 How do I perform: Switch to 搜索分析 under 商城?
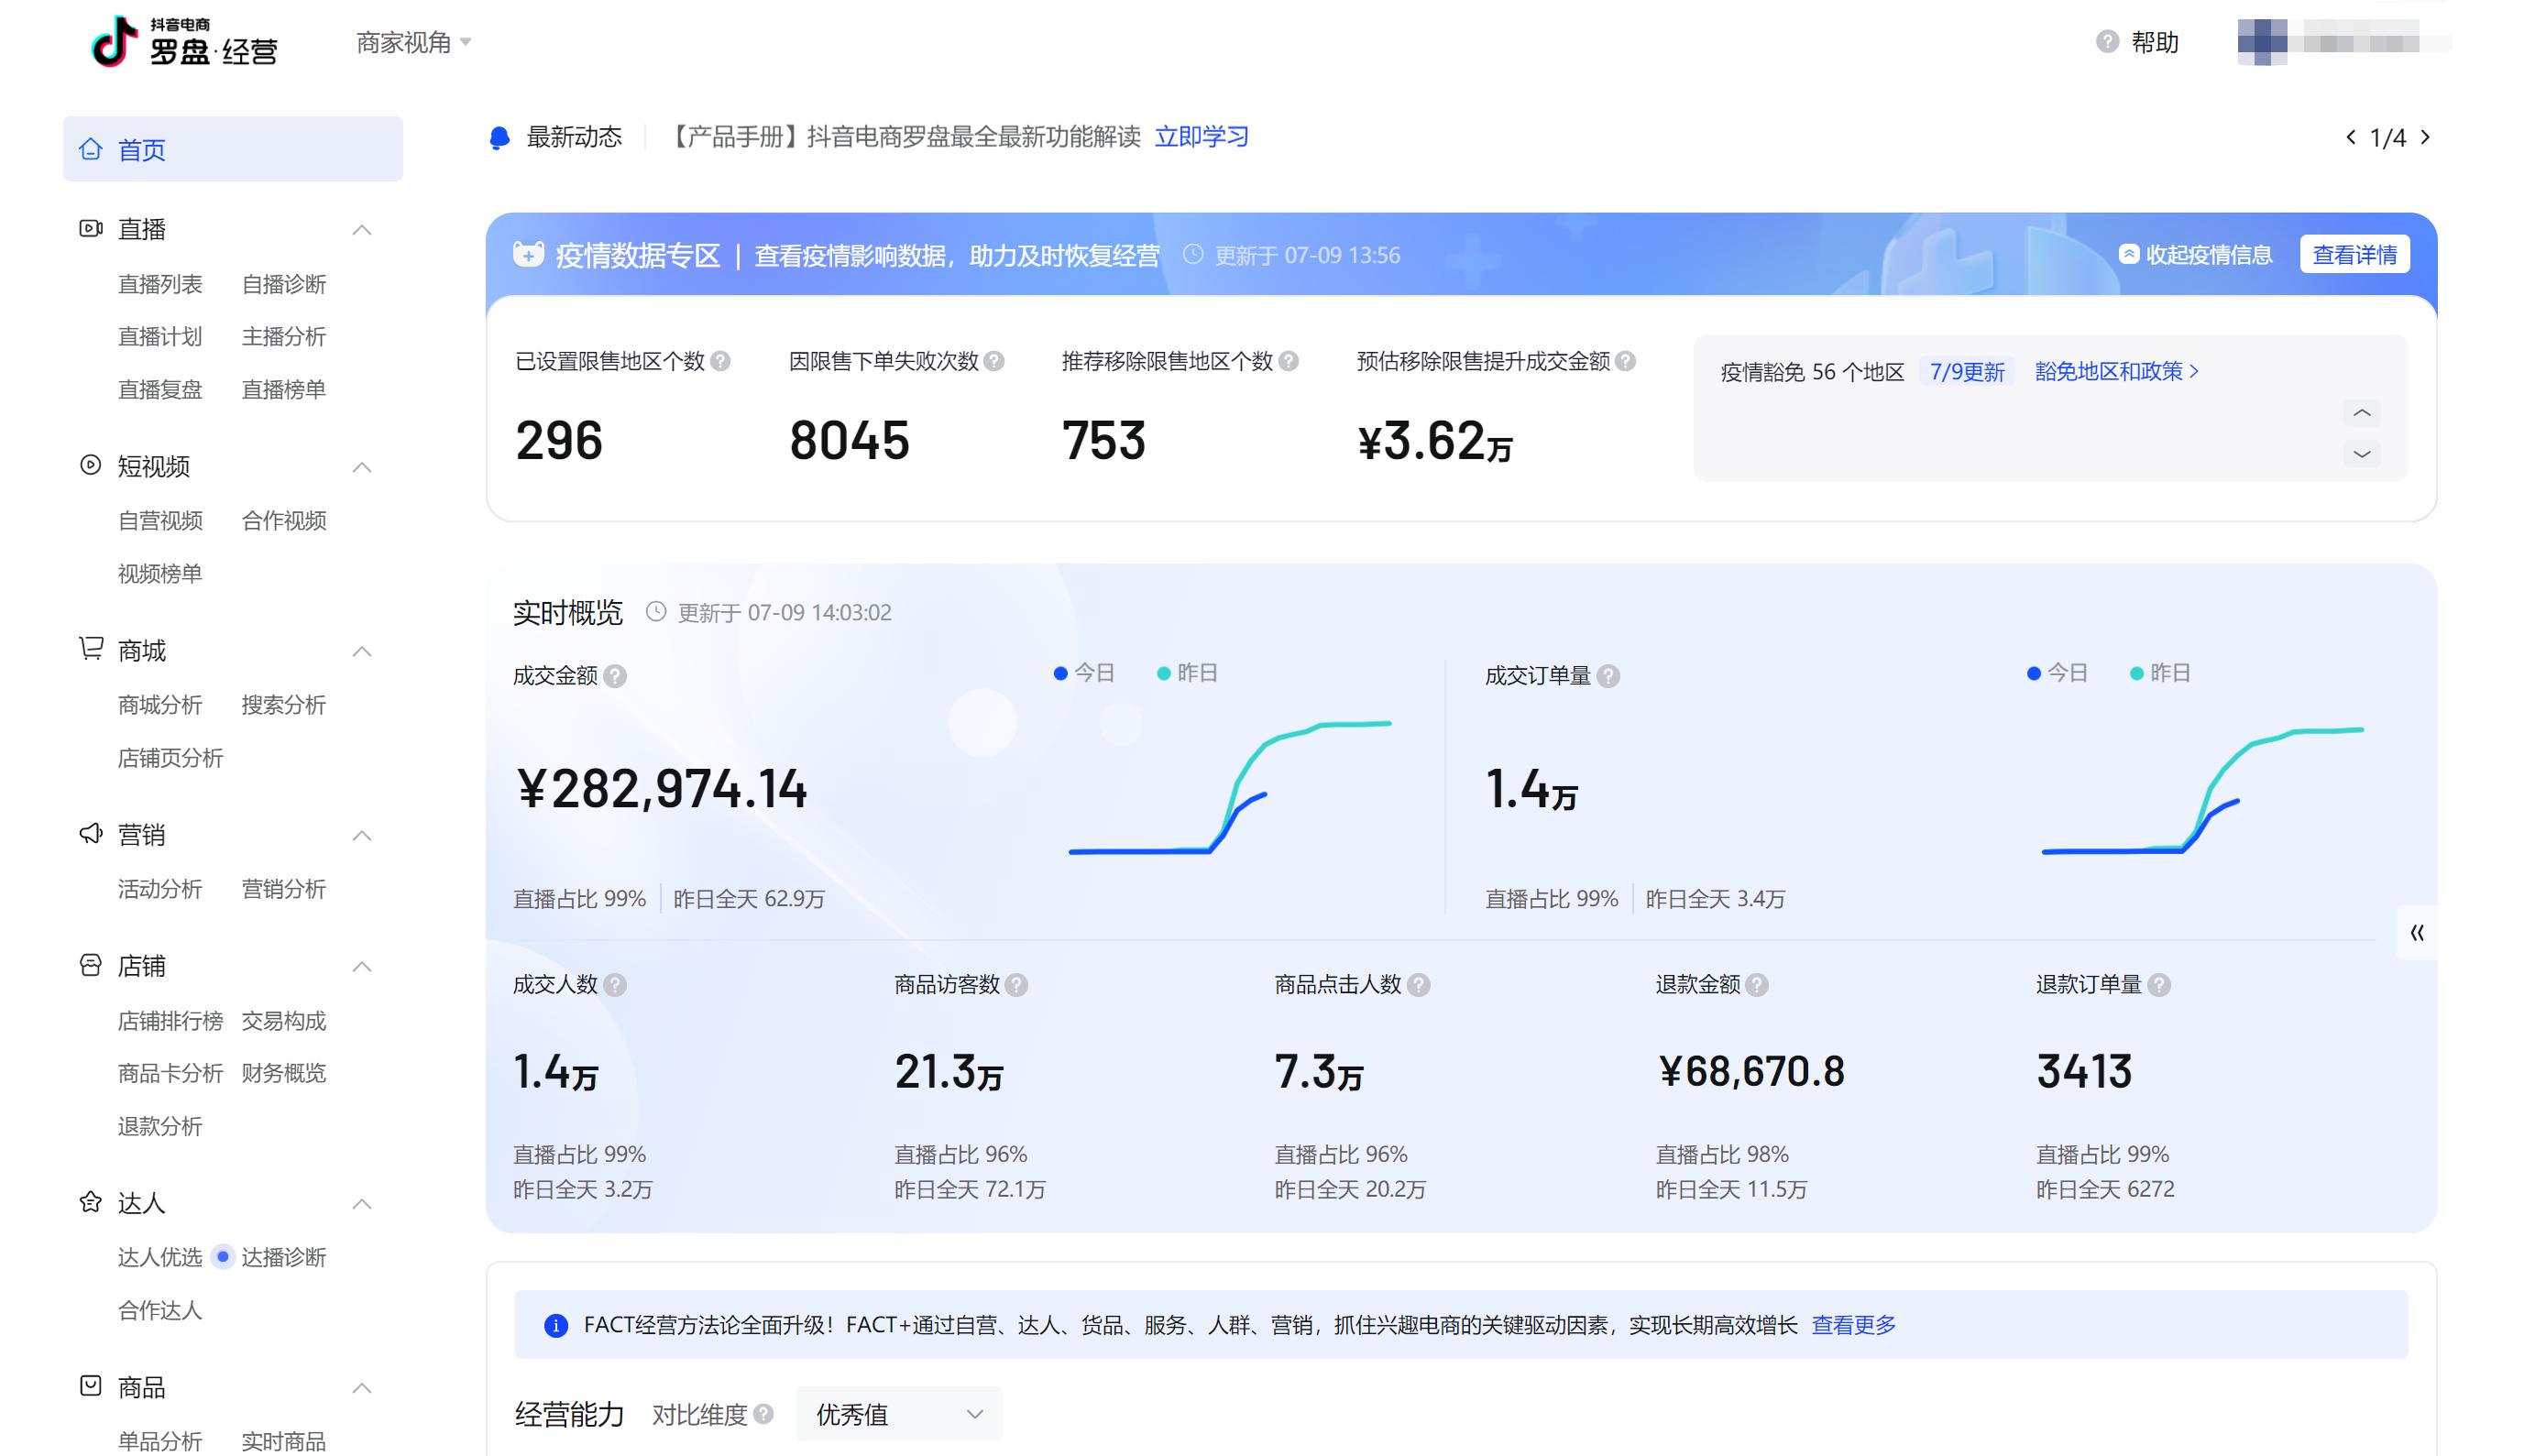pos(283,704)
